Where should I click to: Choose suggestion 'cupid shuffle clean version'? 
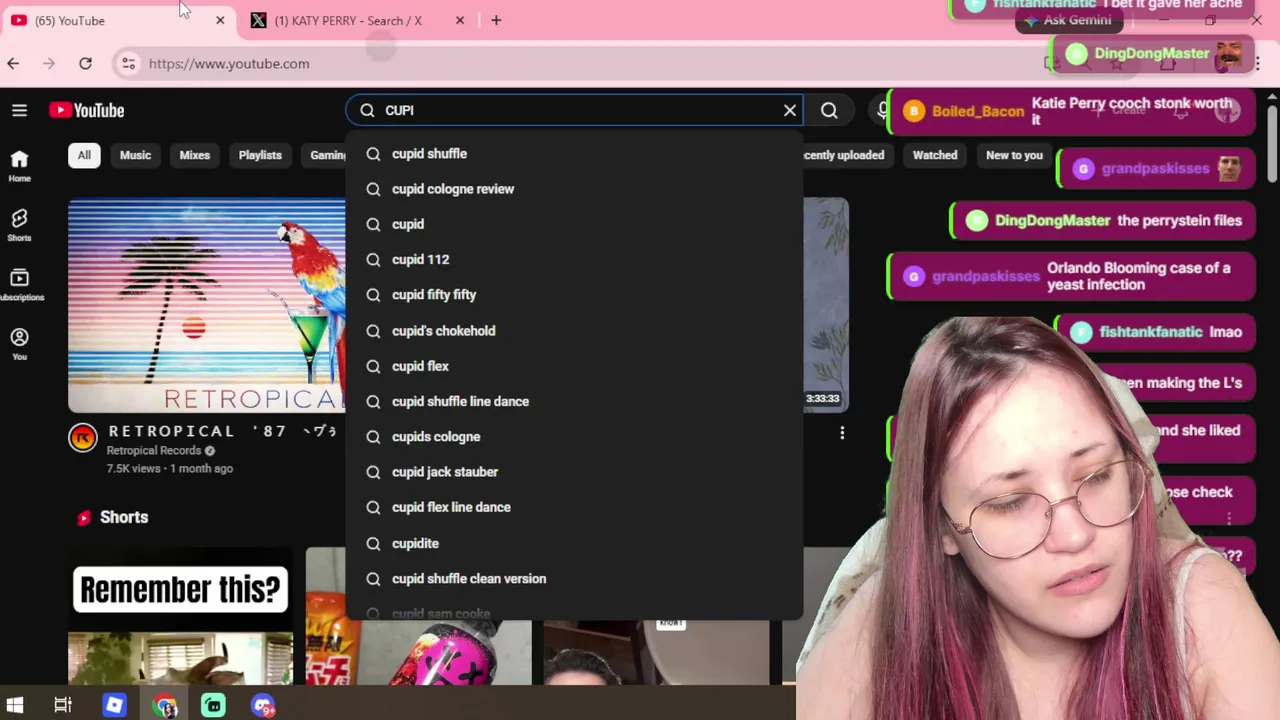574,578
